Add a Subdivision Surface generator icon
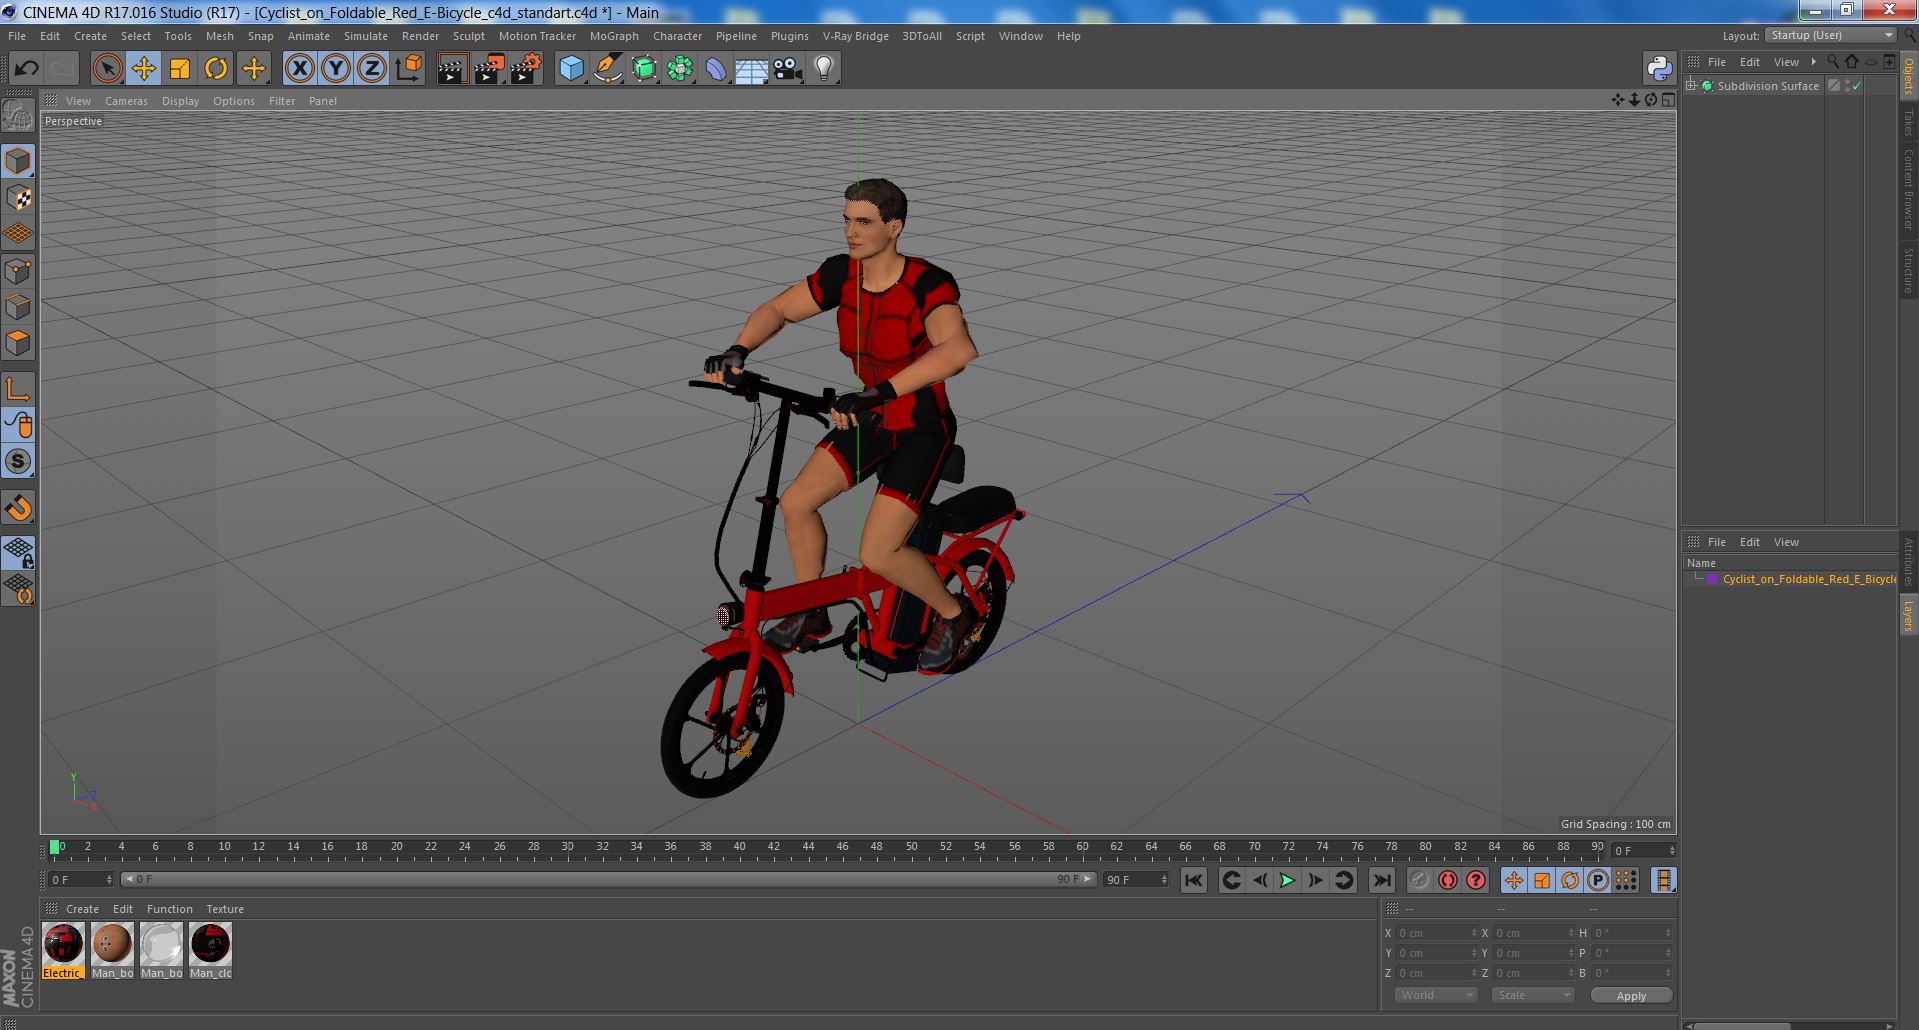Screen dimensions: 1919x1030 (x=644, y=69)
